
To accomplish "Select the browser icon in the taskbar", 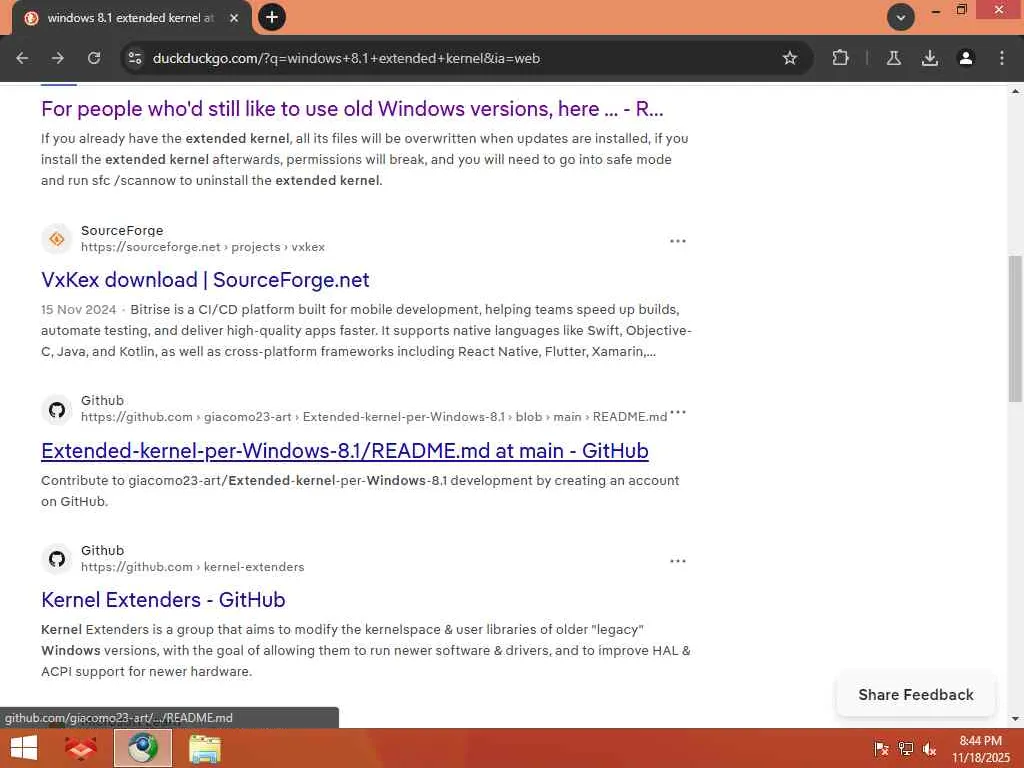I will coord(142,748).
